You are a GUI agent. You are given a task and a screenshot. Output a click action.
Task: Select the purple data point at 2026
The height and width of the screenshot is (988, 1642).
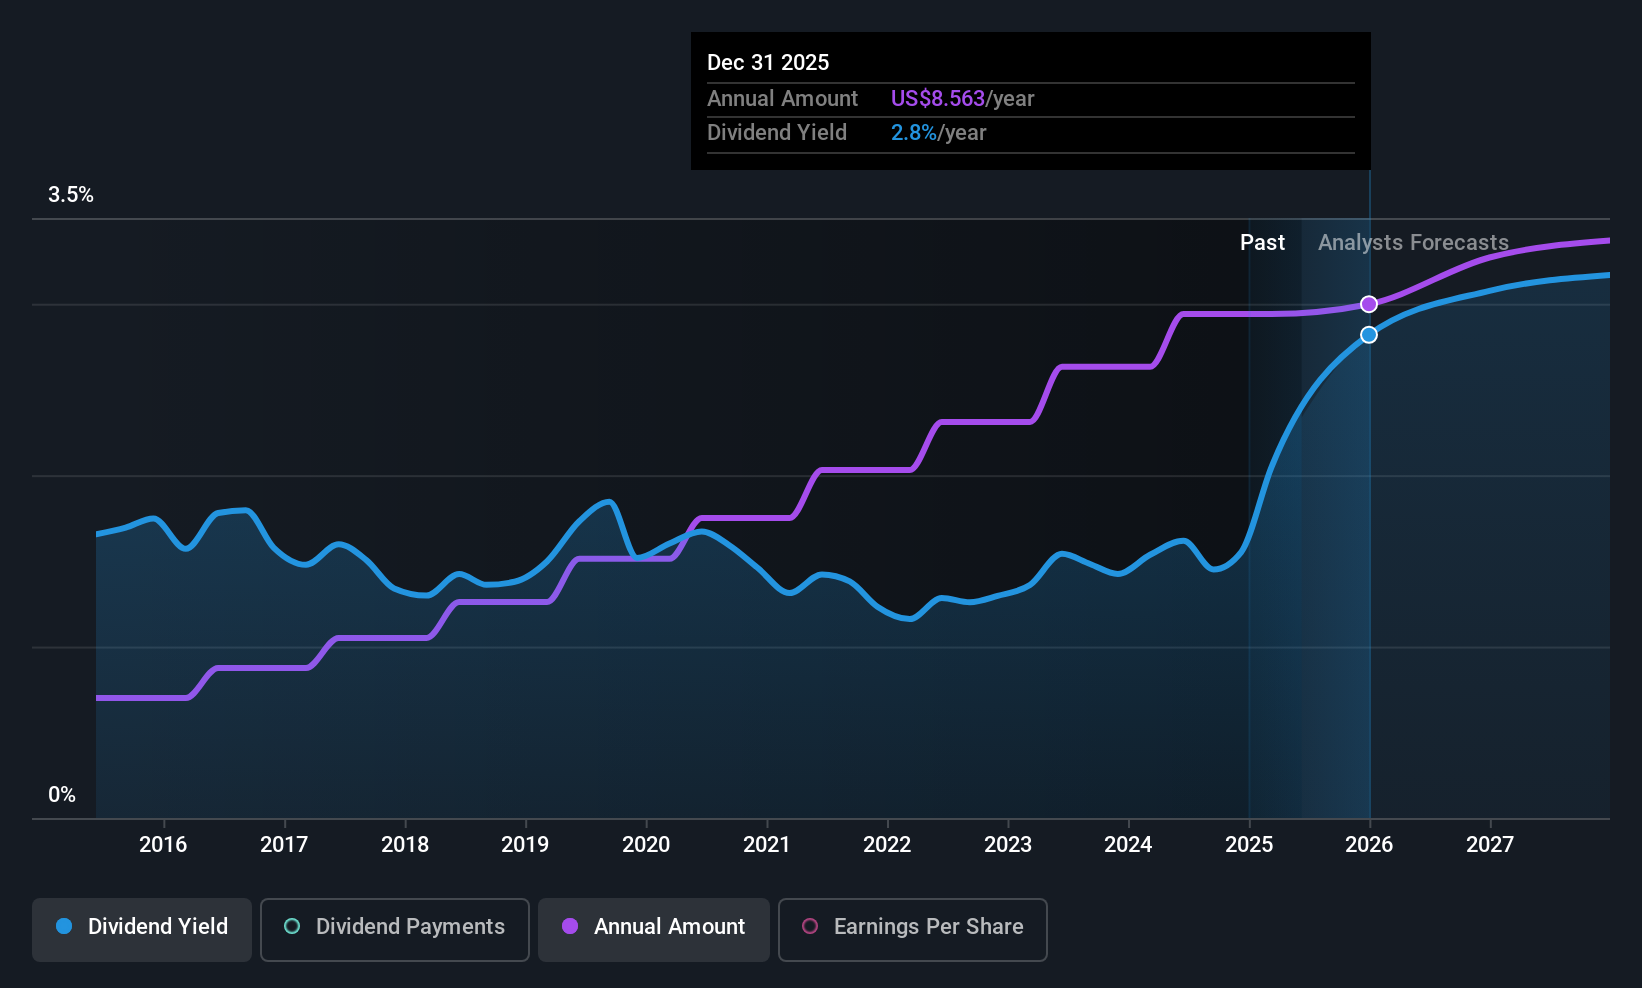click(x=1369, y=304)
